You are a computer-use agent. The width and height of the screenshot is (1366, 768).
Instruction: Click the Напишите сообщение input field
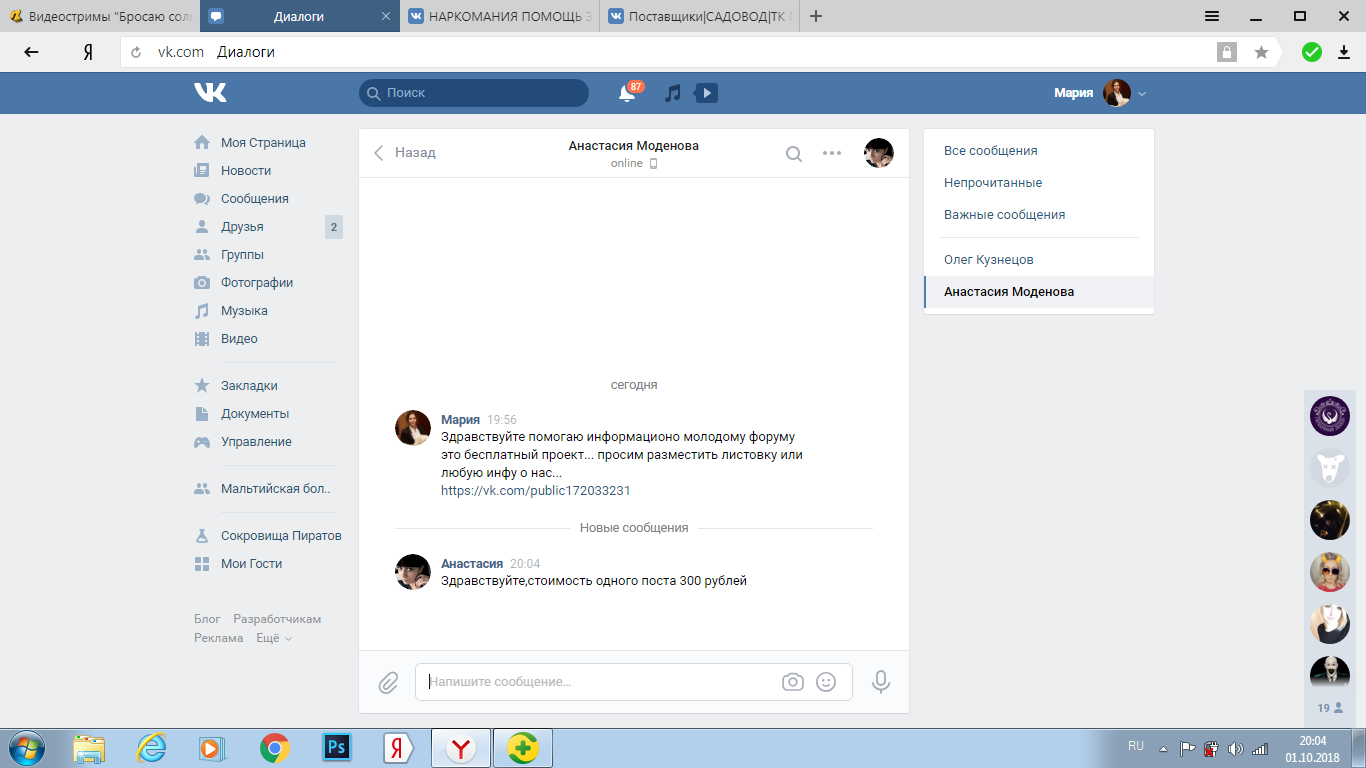(x=600, y=682)
